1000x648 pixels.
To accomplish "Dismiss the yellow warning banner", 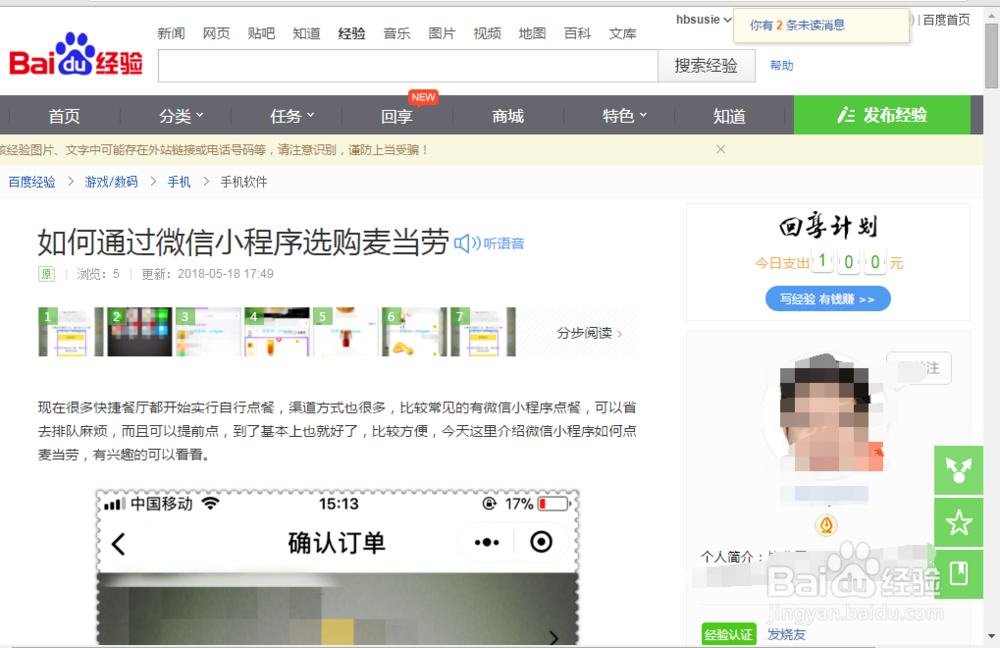I will 720,149.
